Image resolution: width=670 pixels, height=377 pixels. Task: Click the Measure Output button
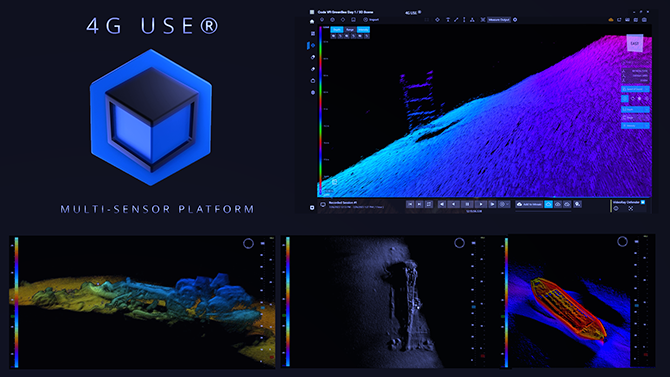click(x=499, y=20)
